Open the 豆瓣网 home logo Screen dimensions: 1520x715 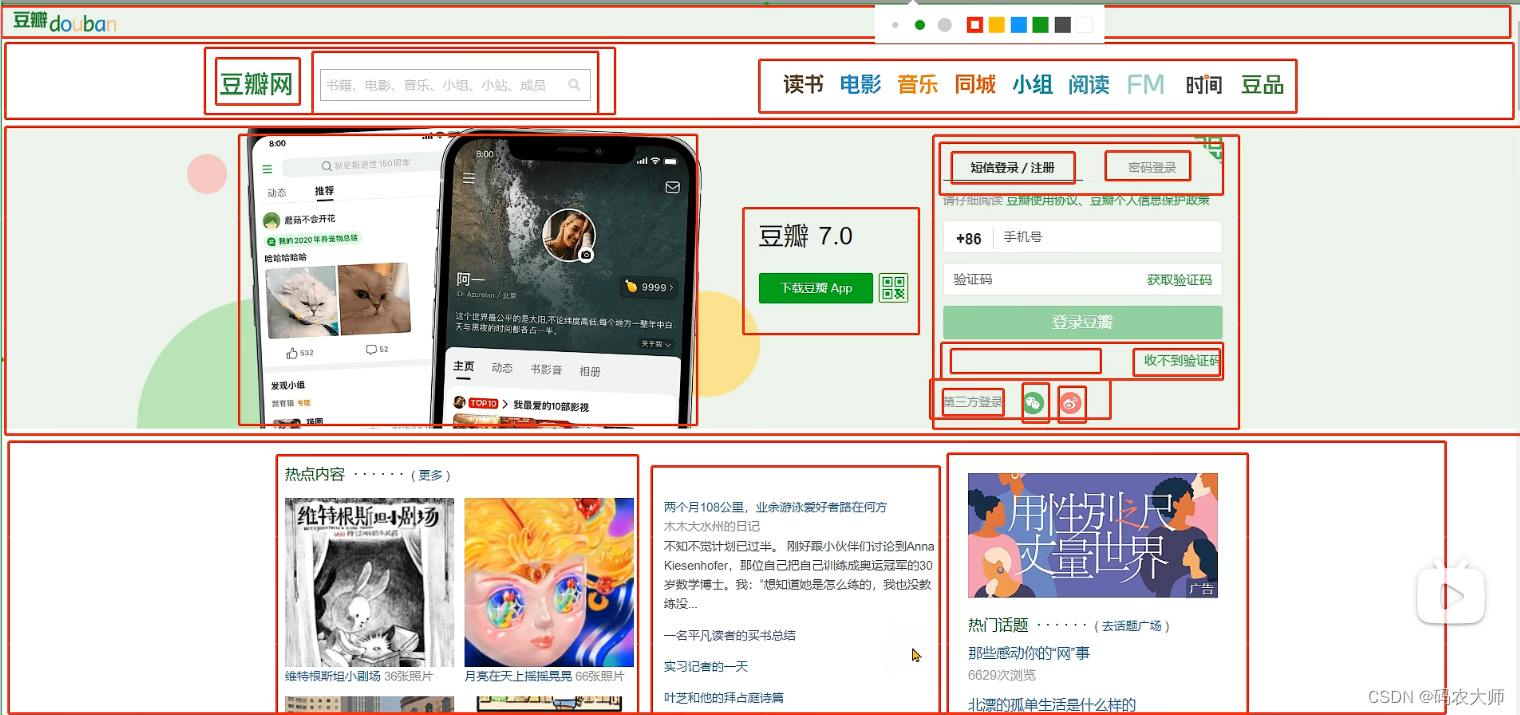[x=257, y=85]
